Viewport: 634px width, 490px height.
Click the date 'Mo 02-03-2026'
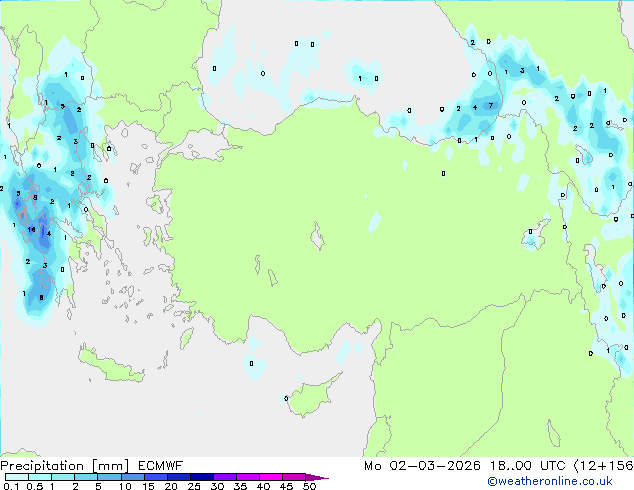click(423, 466)
